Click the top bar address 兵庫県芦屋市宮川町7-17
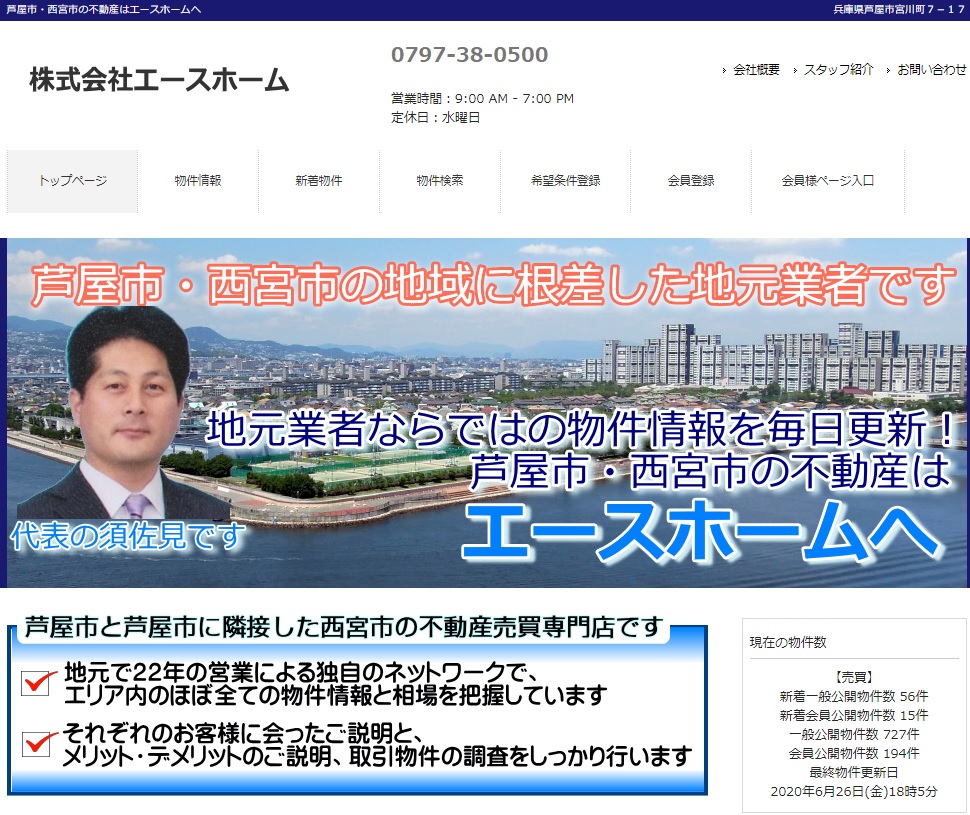Image resolution: width=970 pixels, height=815 pixels. coord(899,10)
